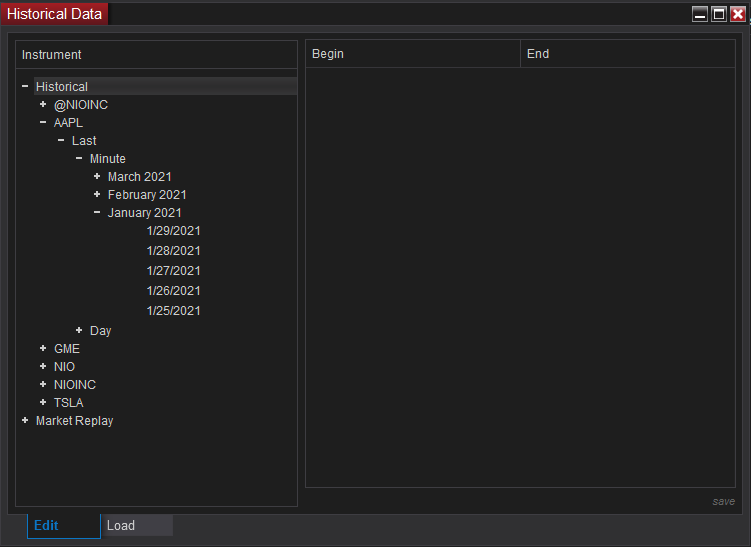Expand the Market Replay node

click(x=25, y=420)
